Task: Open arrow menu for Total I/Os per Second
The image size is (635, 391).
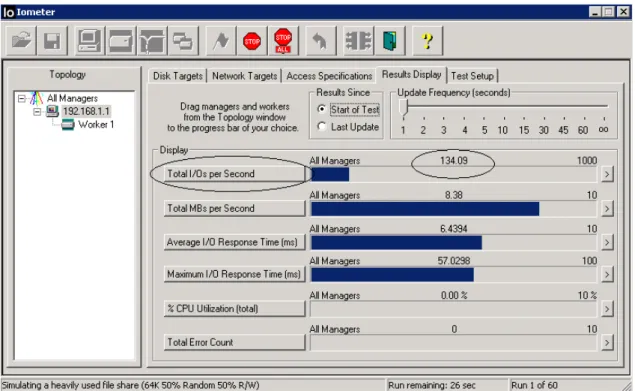Action: tap(607, 174)
